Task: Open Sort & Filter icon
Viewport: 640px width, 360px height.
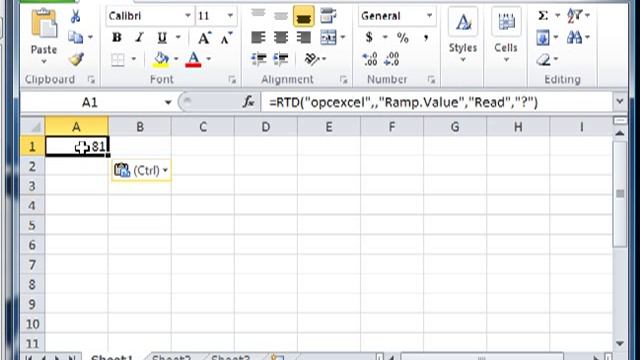Action: pos(575,16)
